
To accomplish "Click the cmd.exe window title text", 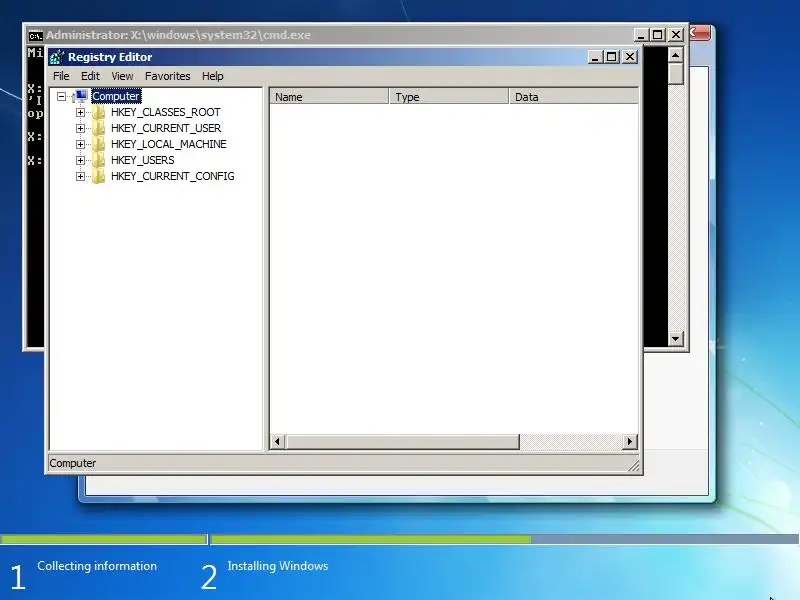I will 179,35.
